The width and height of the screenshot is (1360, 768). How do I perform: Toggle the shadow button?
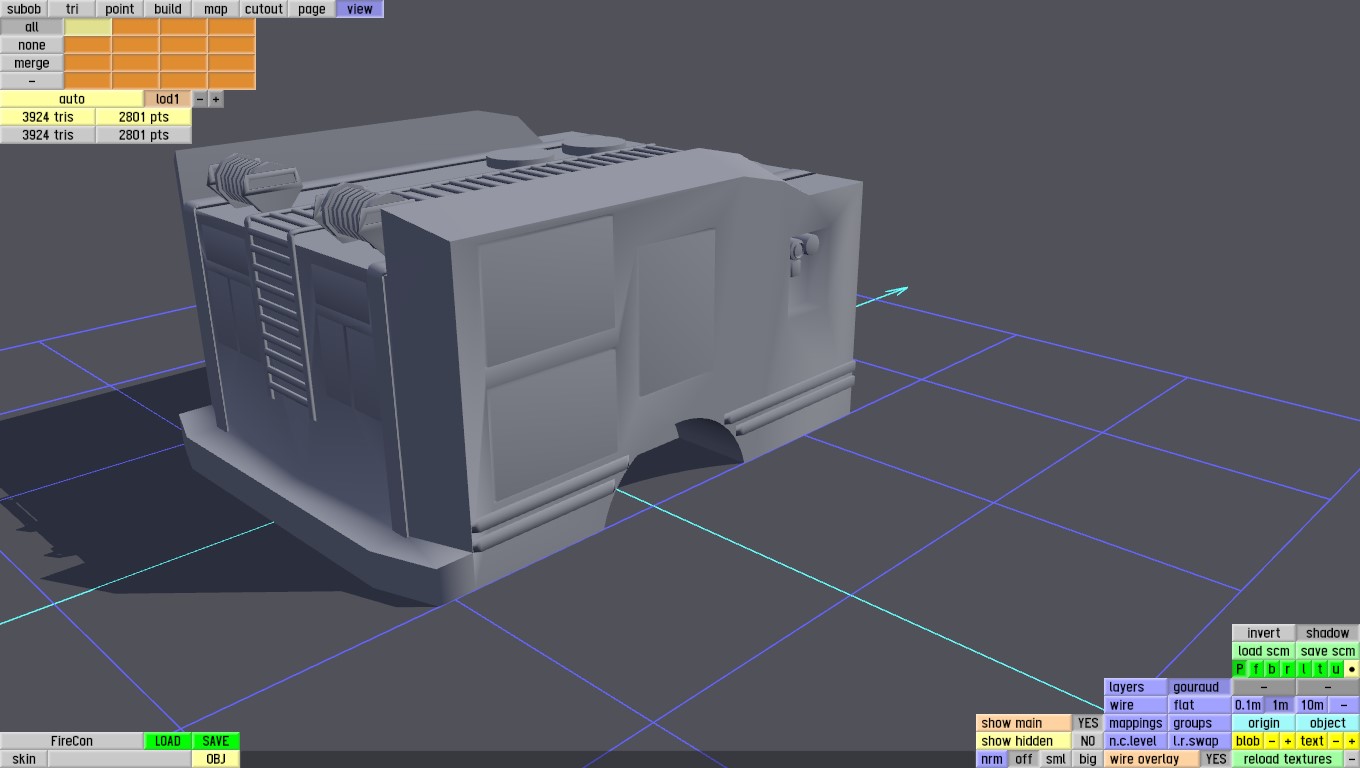(x=1328, y=633)
